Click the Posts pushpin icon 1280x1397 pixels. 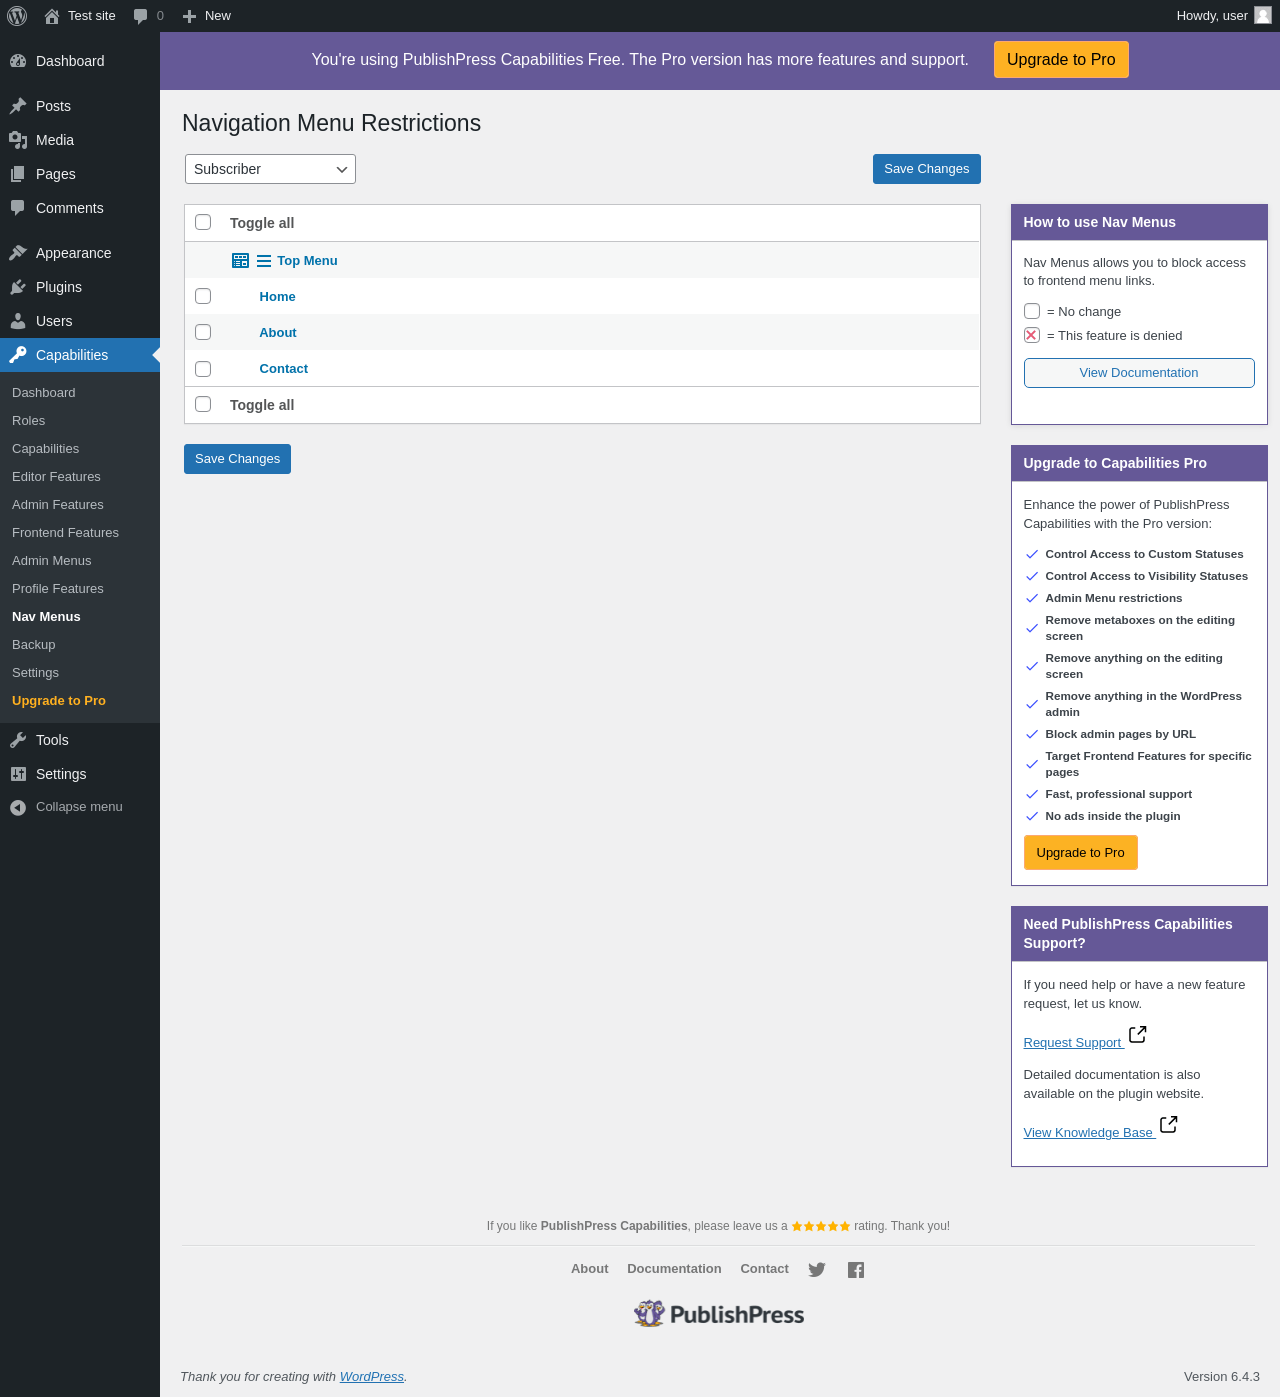point(18,106)
